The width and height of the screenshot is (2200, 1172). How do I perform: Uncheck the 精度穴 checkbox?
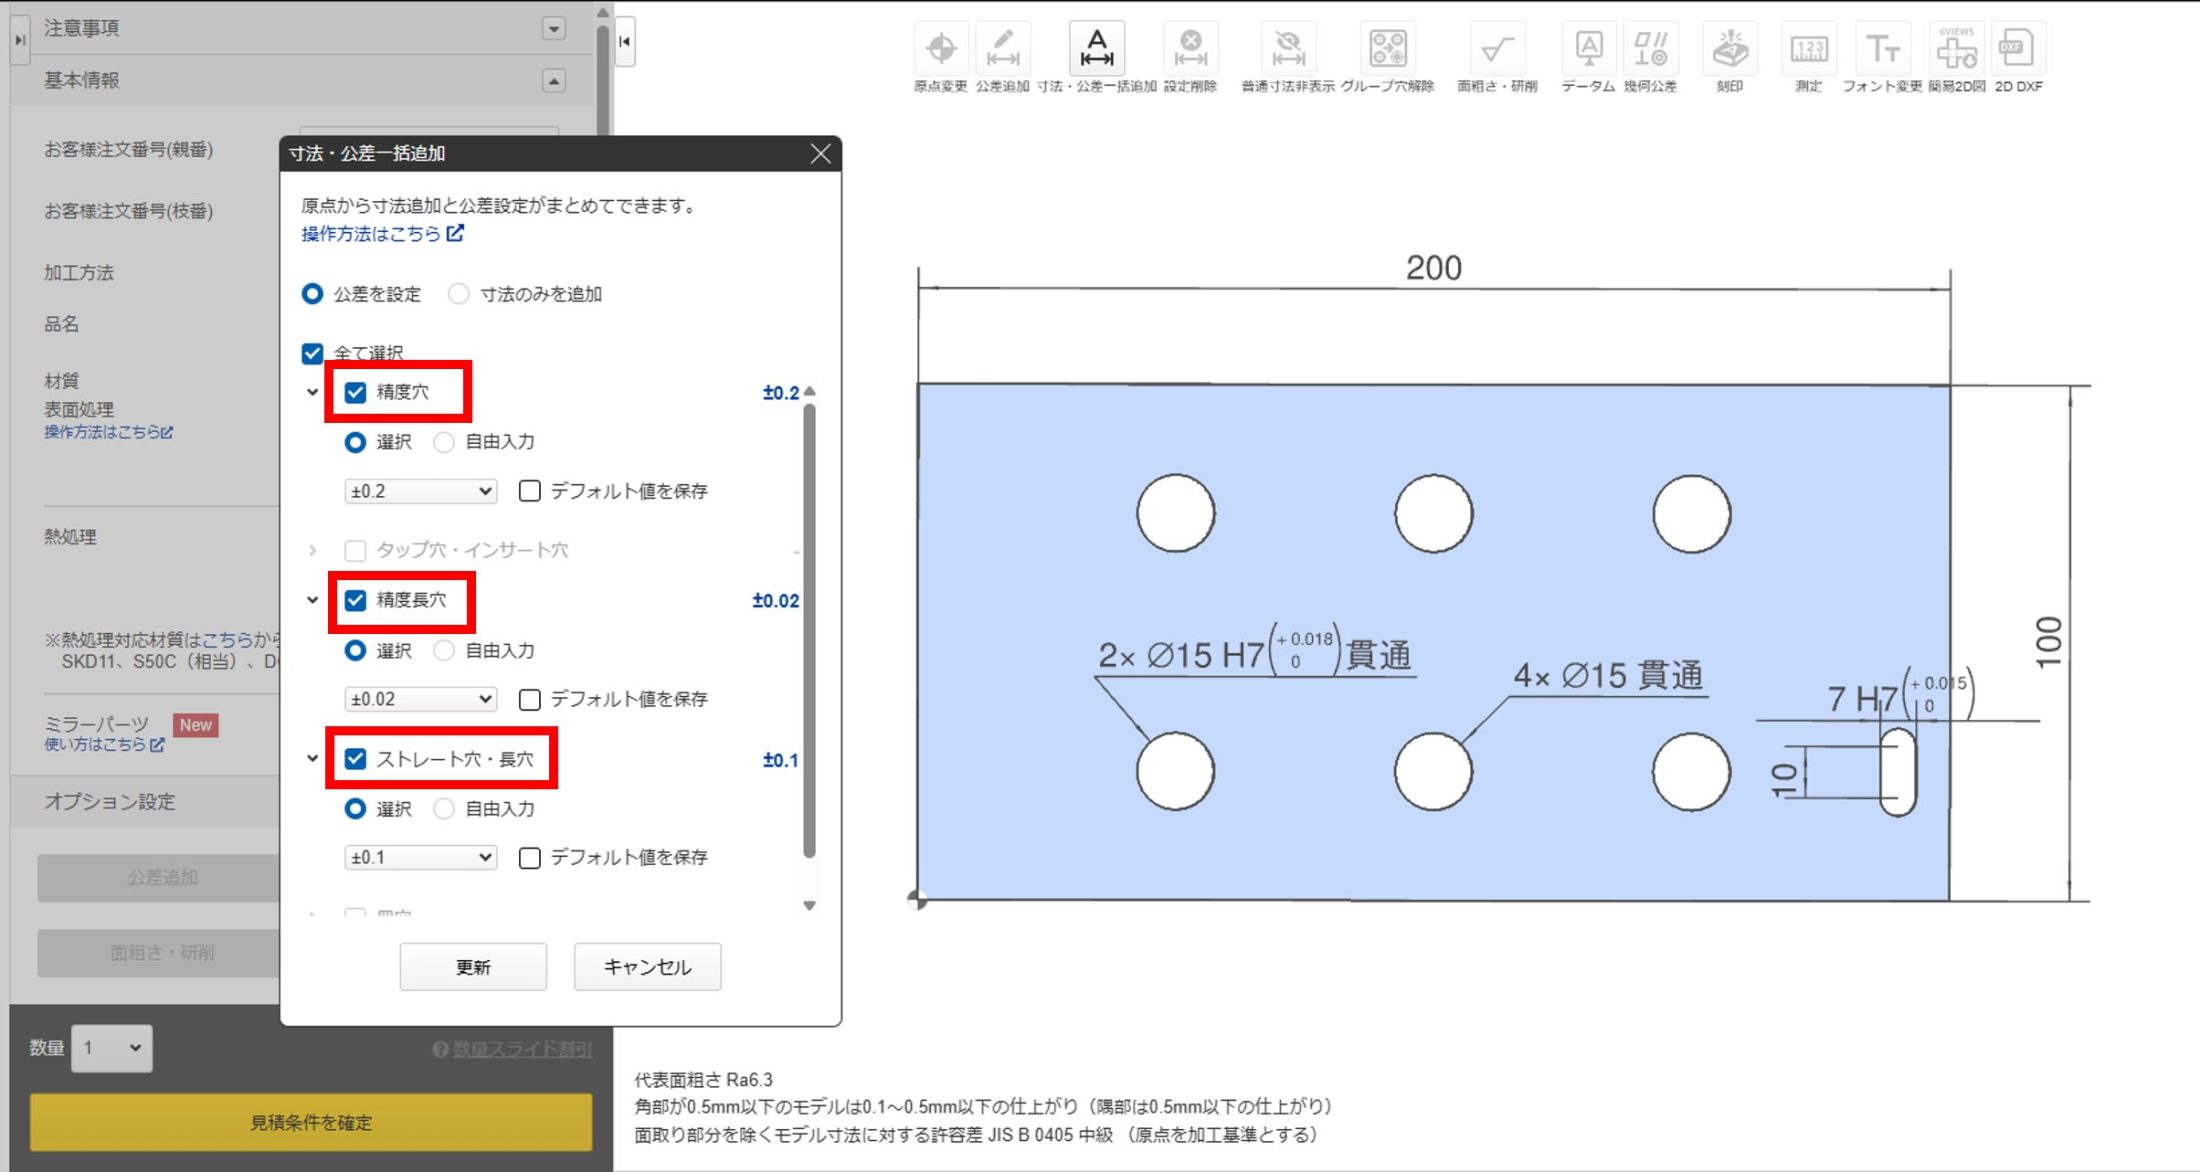(355, 392)
